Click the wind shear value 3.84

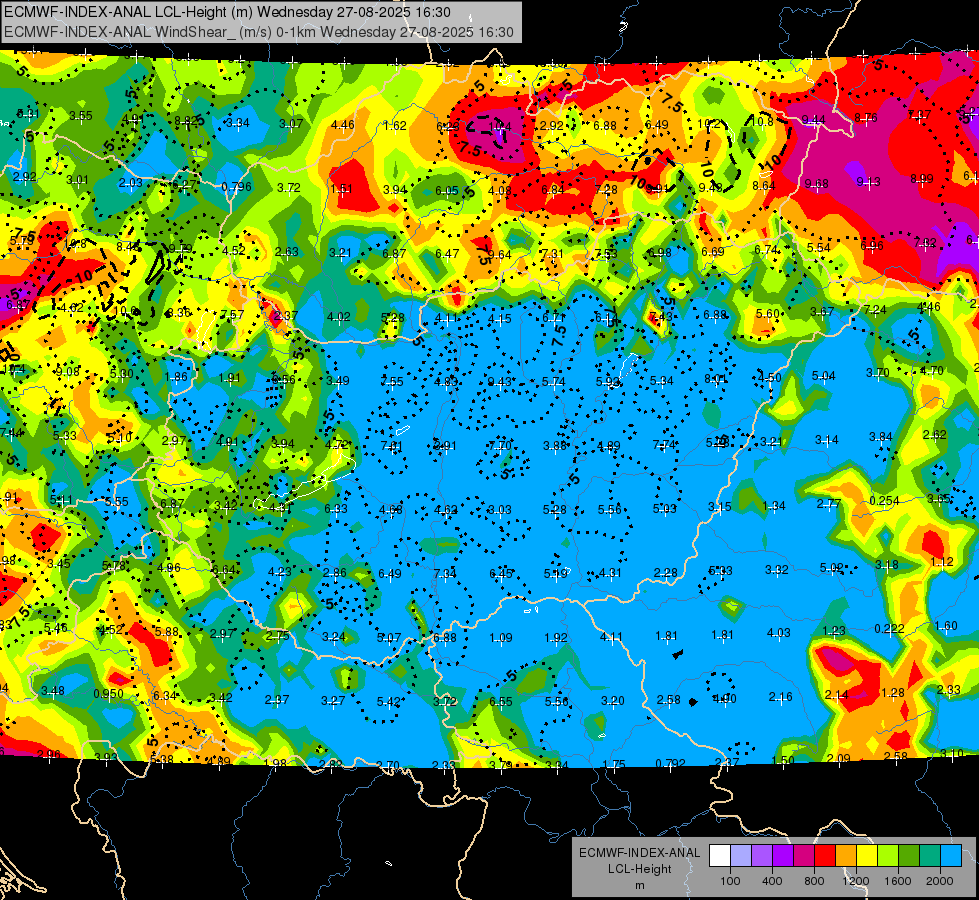coord(880,437)
